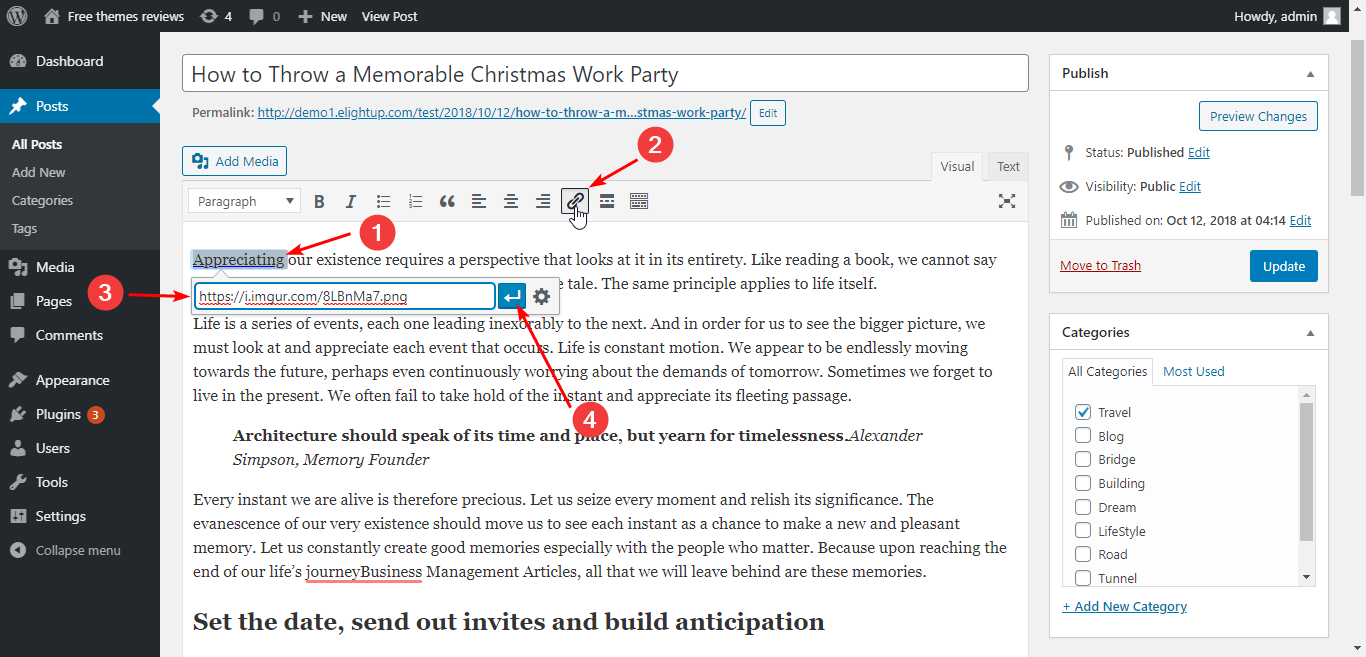
Task: Click View Post in admin bar
Action: (x=390, y=16)
